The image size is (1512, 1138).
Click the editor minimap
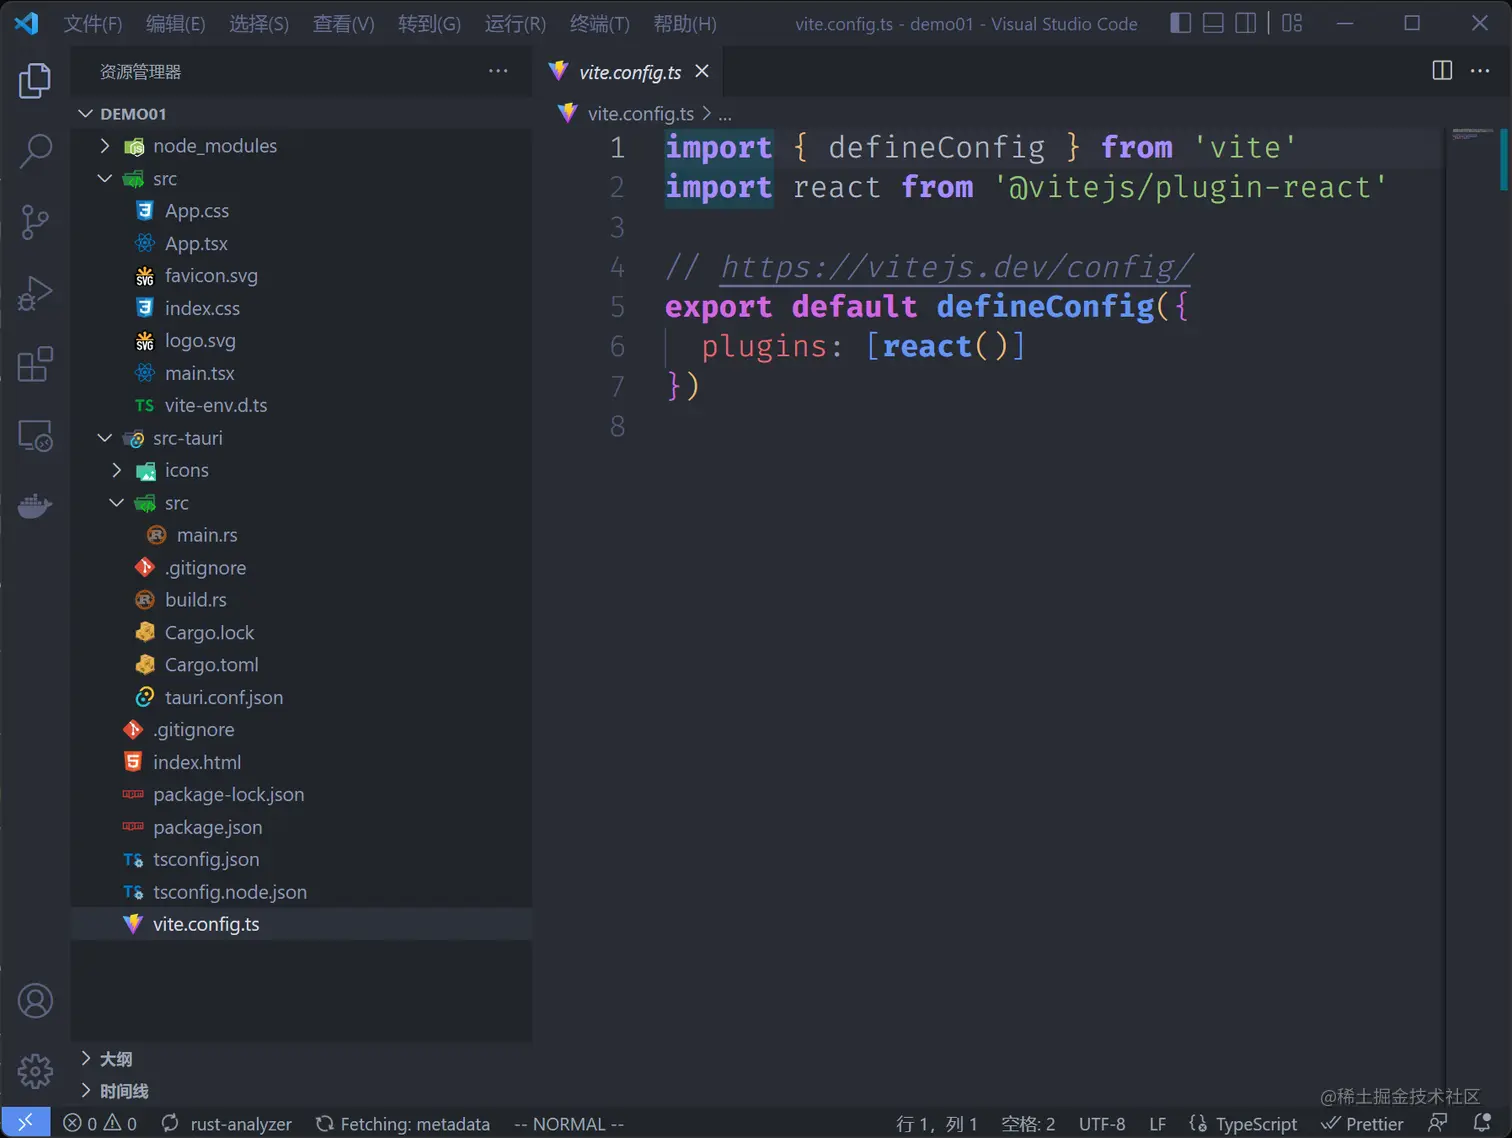(1472, 134)
